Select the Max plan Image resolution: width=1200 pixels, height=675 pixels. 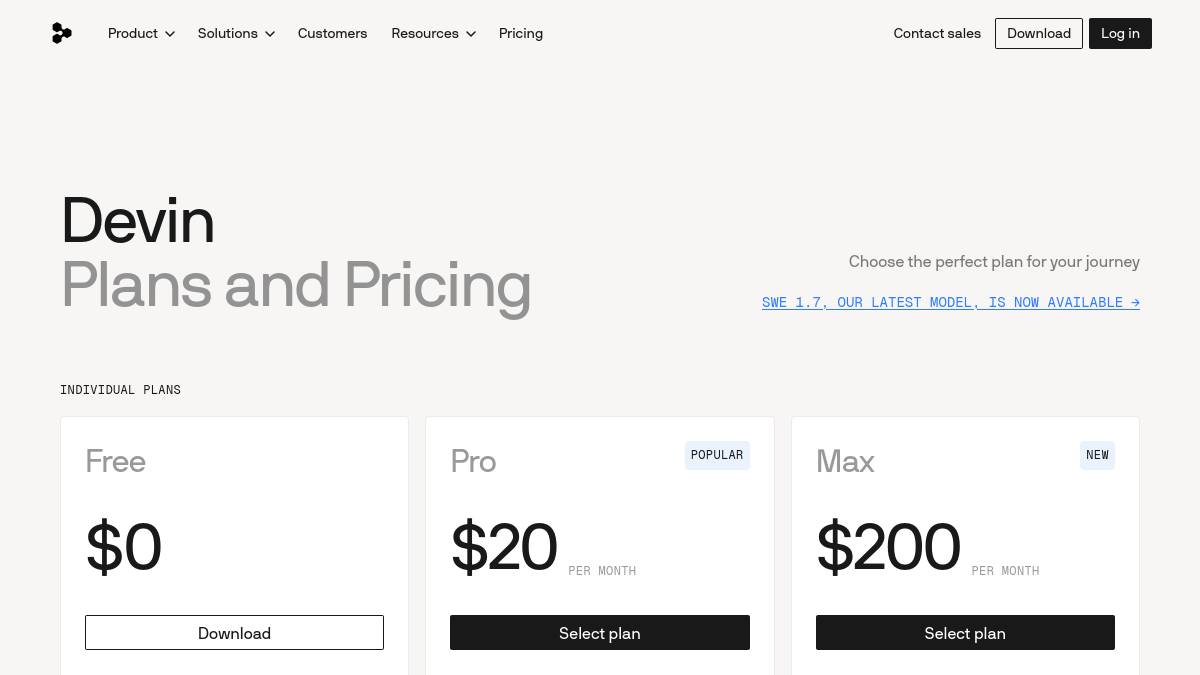click(x=965, y=633)
